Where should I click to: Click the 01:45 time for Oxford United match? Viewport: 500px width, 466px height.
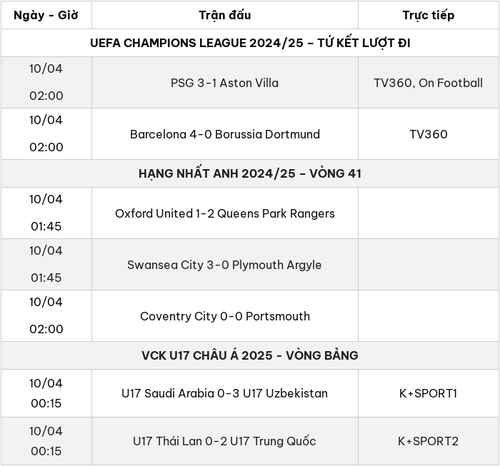point(46,227)
